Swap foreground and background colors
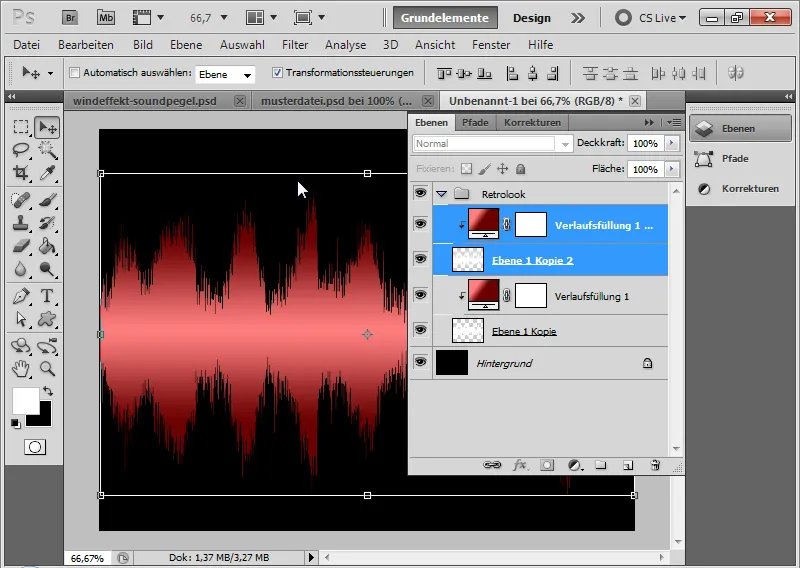 coord(48,391)
